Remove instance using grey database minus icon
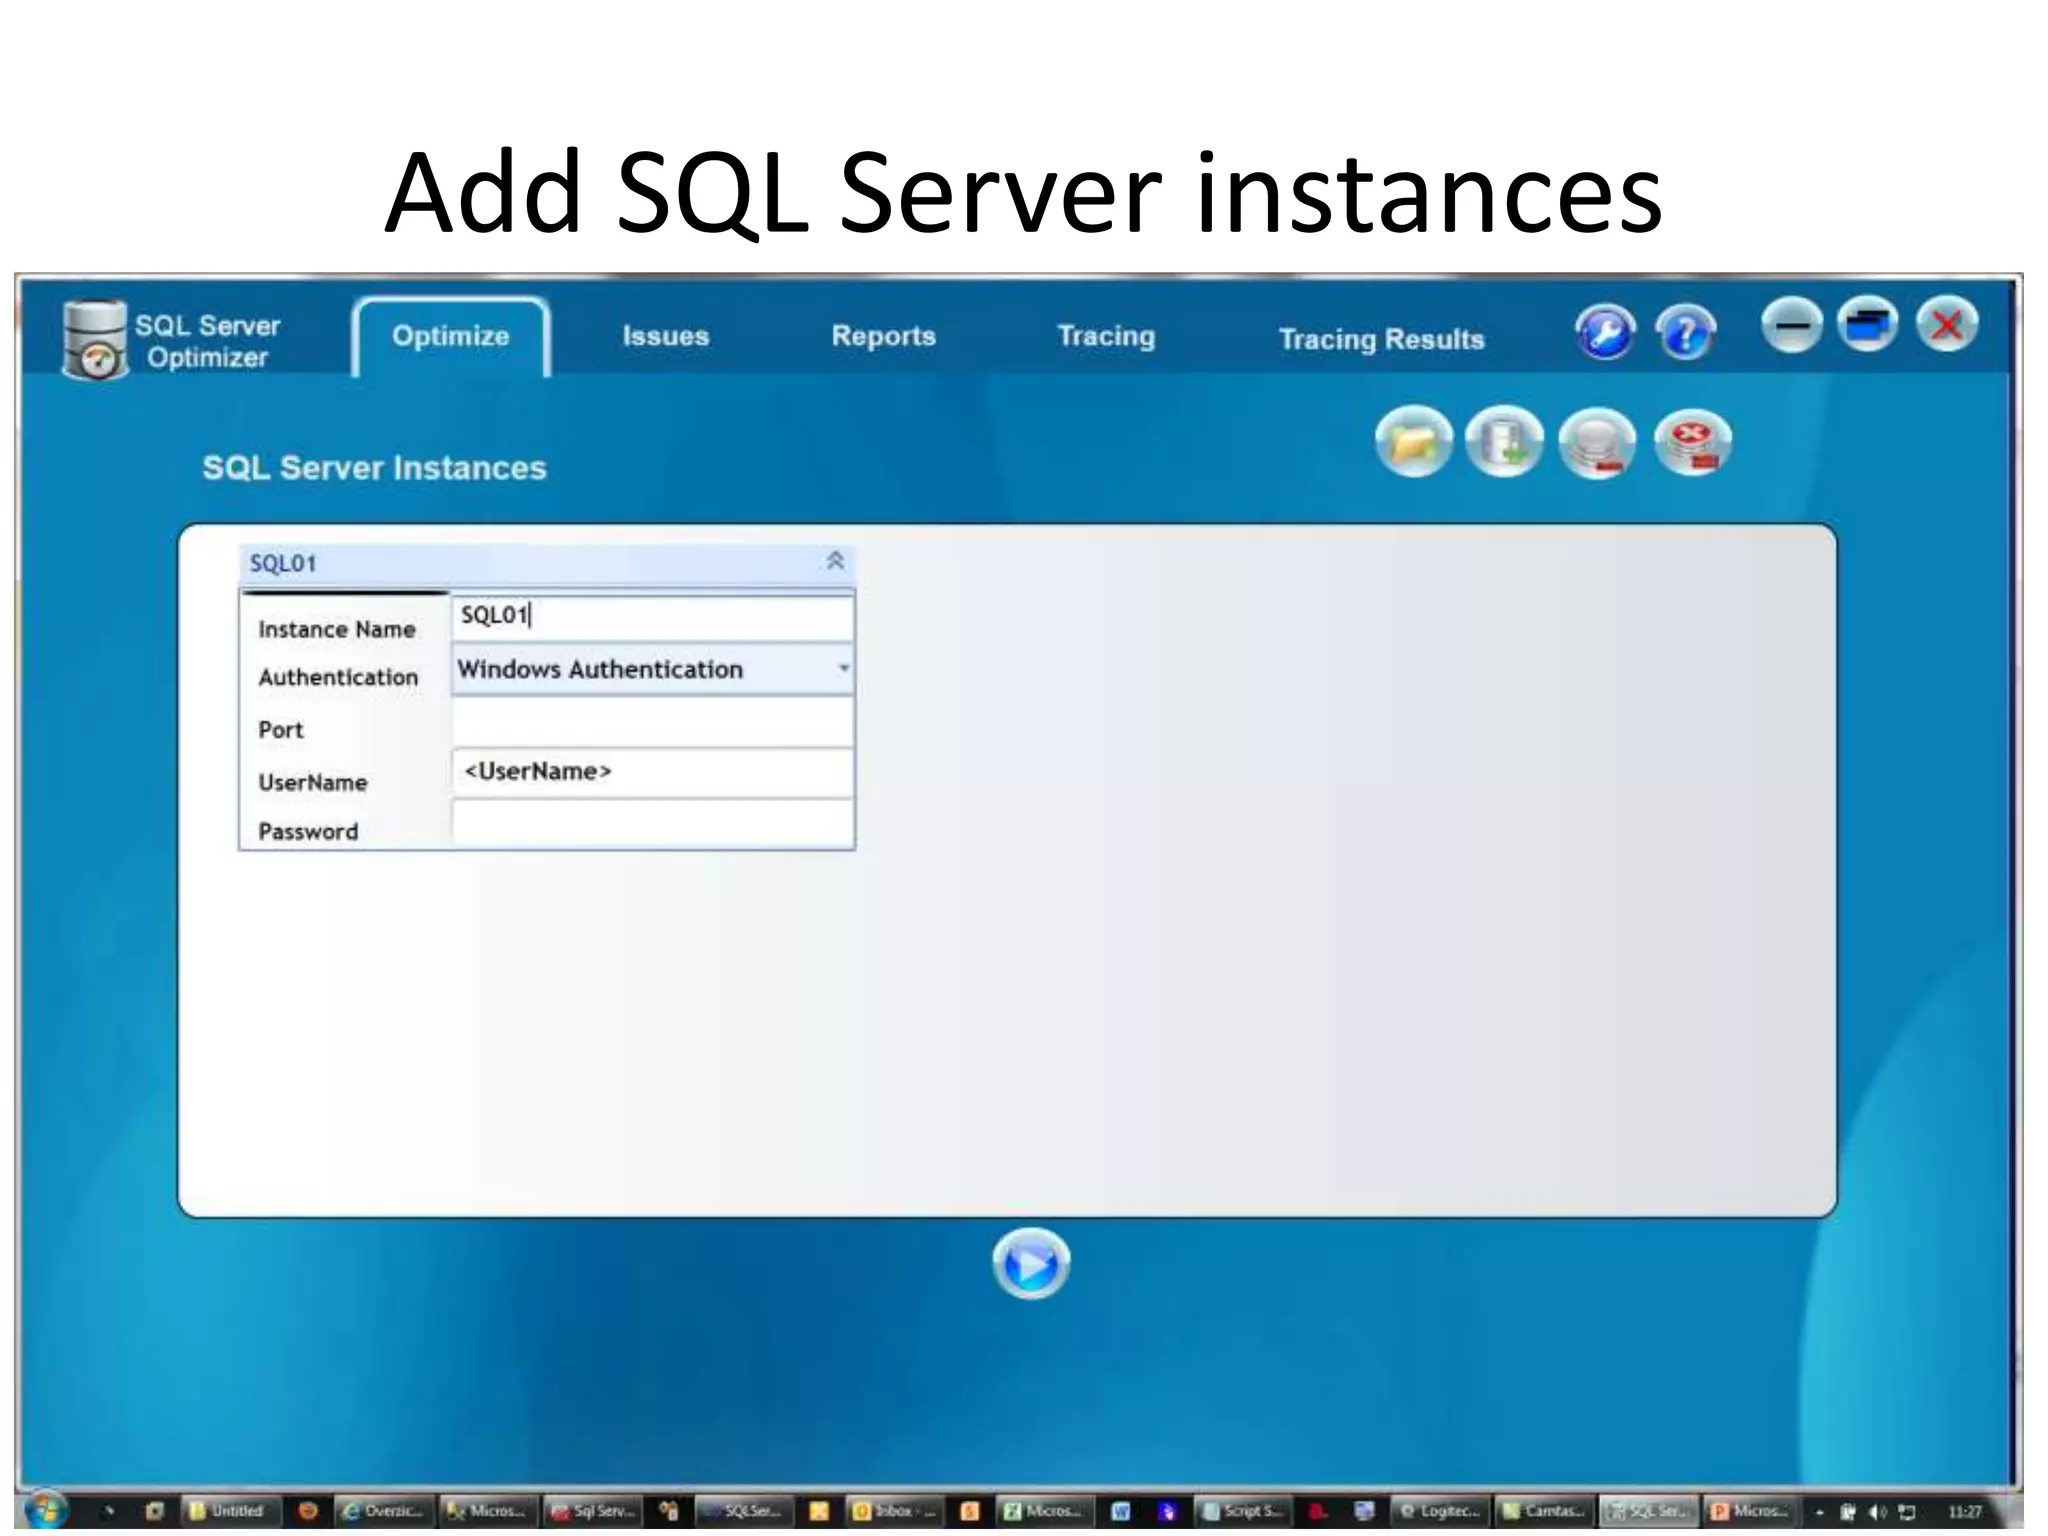 click(x=1597, y=441)
